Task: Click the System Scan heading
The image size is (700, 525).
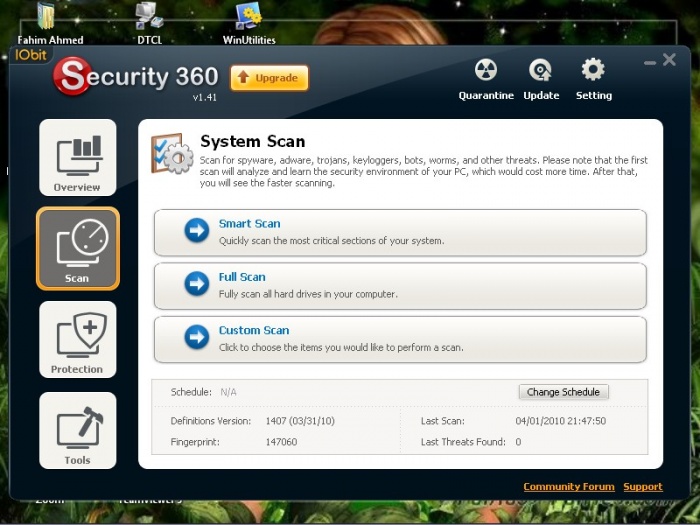Action: pyautogui.click(x=253, y=142)
